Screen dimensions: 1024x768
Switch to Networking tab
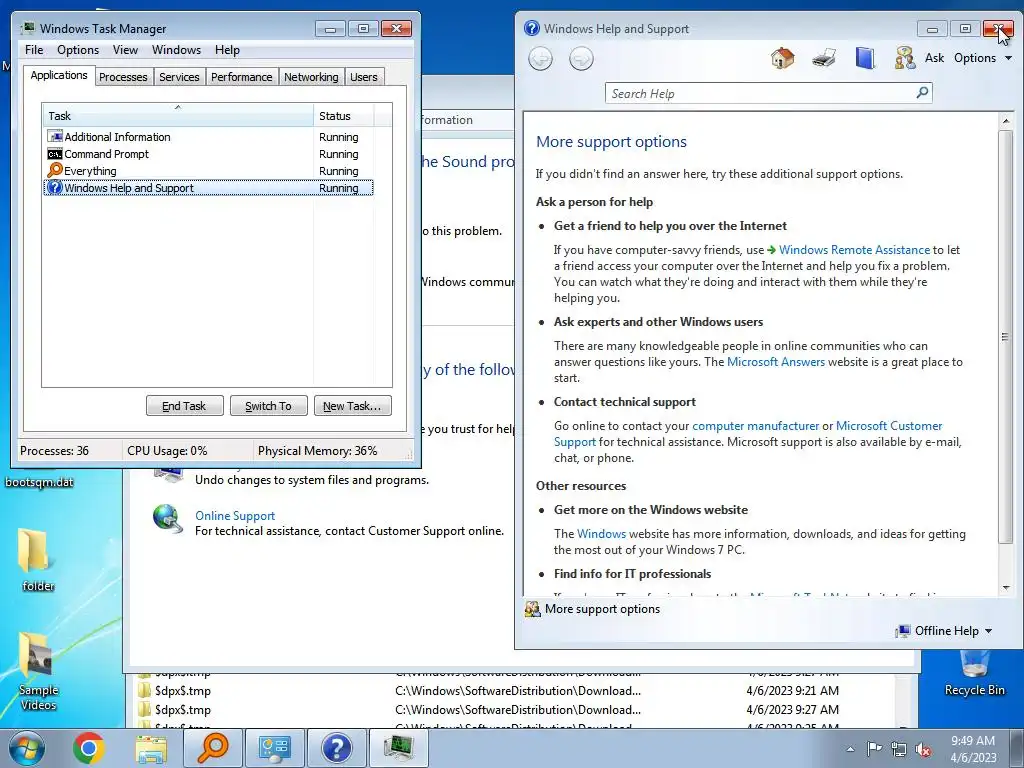tap(311, 76)
